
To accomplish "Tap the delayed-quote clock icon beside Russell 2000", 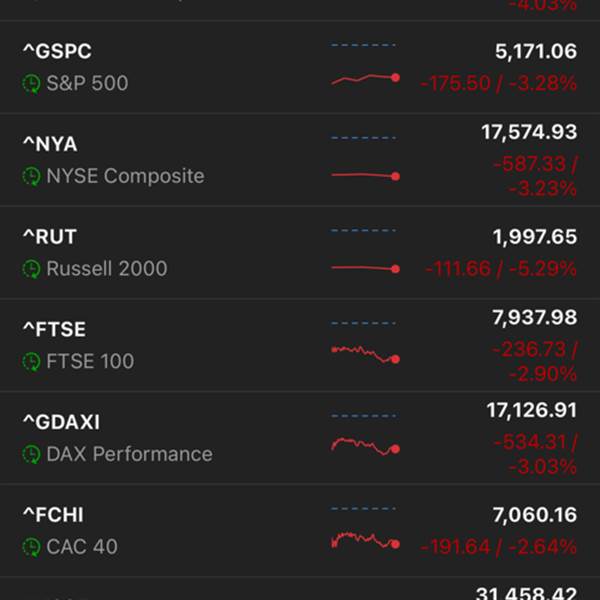I will click(x=31, y=269).
